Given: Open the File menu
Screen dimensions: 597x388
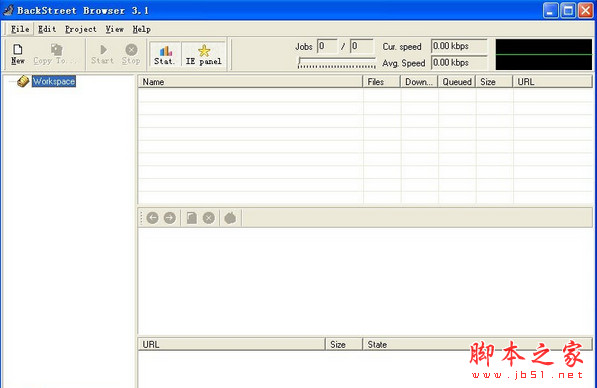Looking at the screenshot, I should (x=20, y=29).
